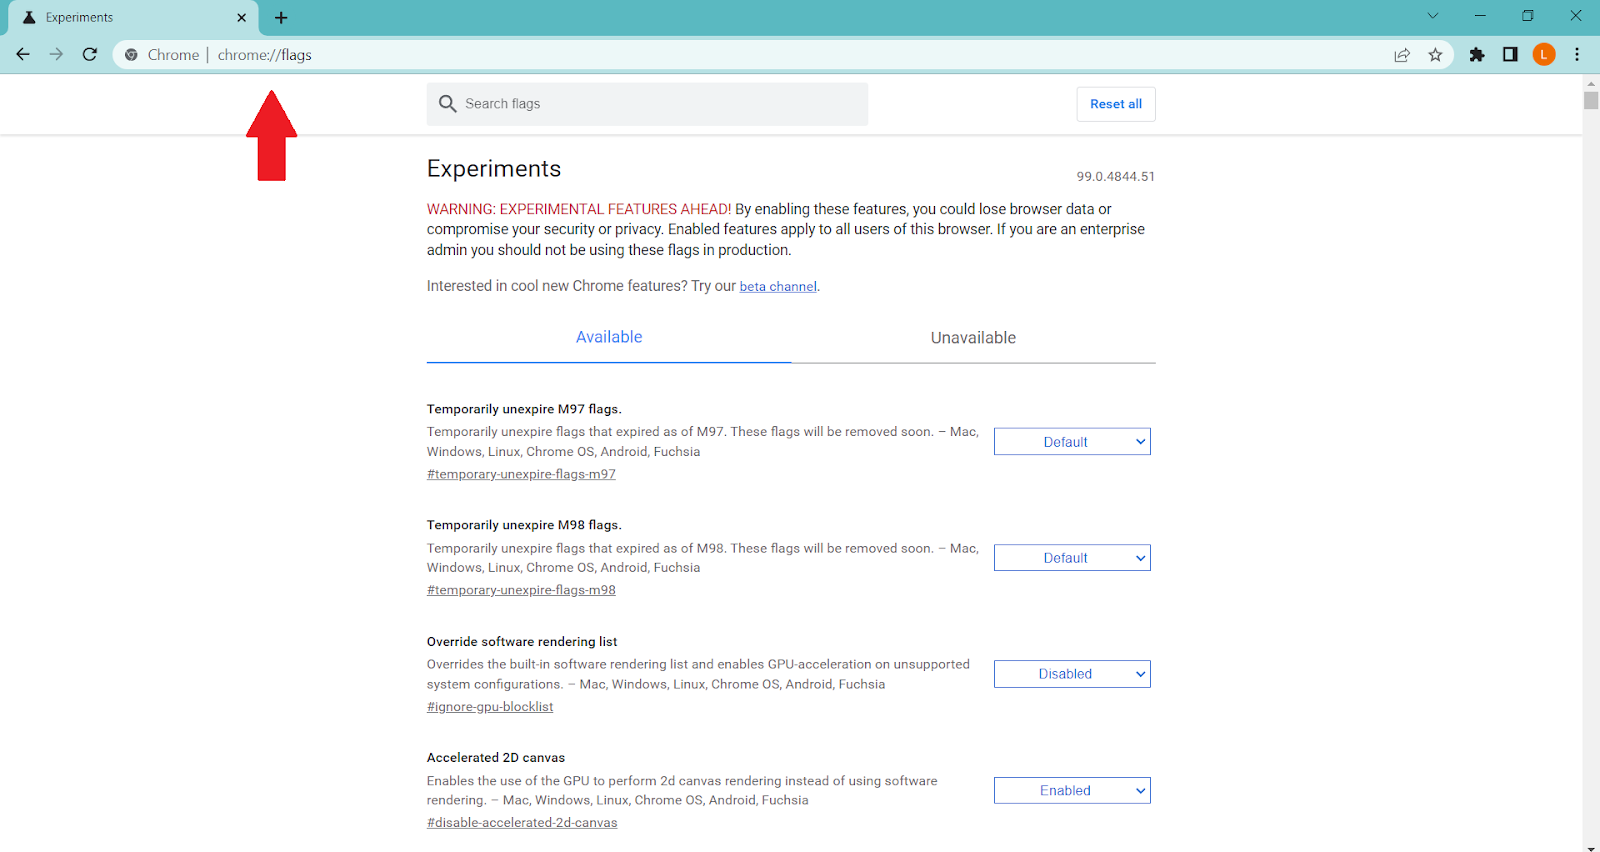
Task: Select the Experiments browser tab
Action: point(133,18)
